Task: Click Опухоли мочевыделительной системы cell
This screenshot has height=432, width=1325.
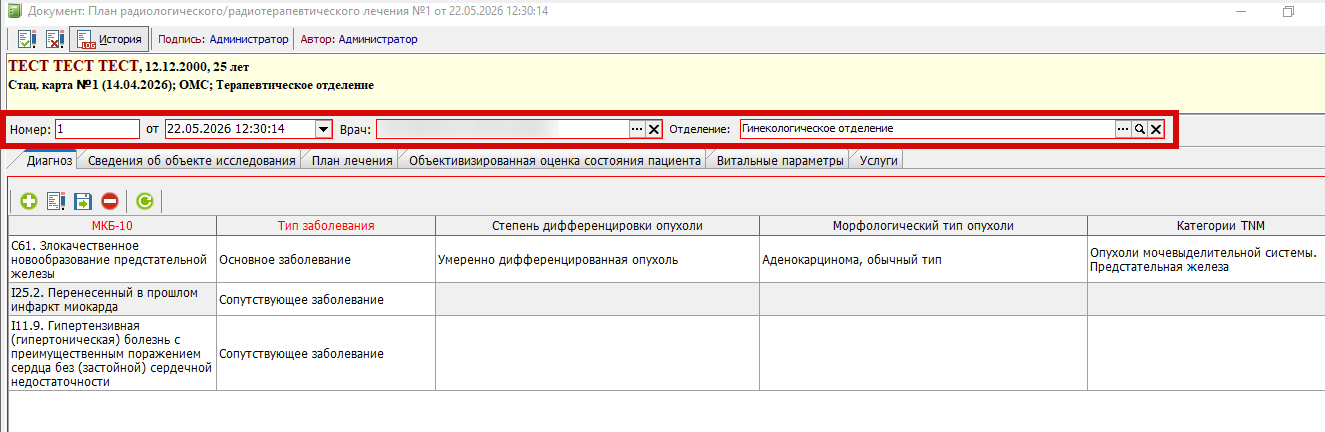Action: (x=1205, y=259)
